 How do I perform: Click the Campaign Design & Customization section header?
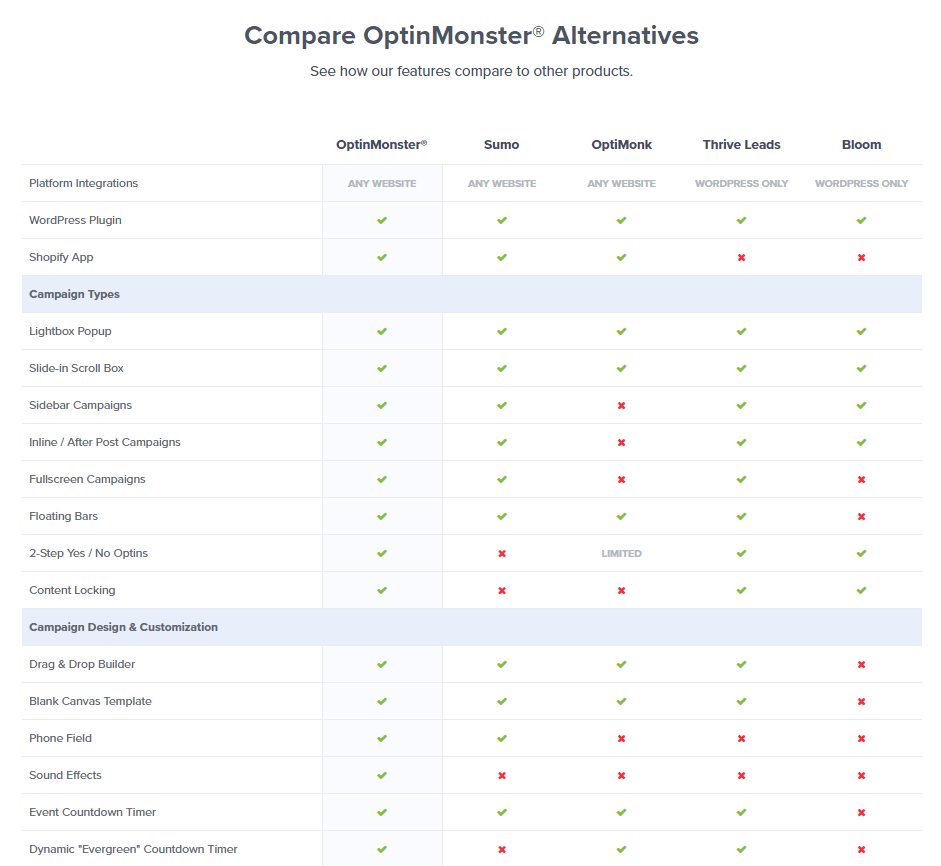coord(124,627)
